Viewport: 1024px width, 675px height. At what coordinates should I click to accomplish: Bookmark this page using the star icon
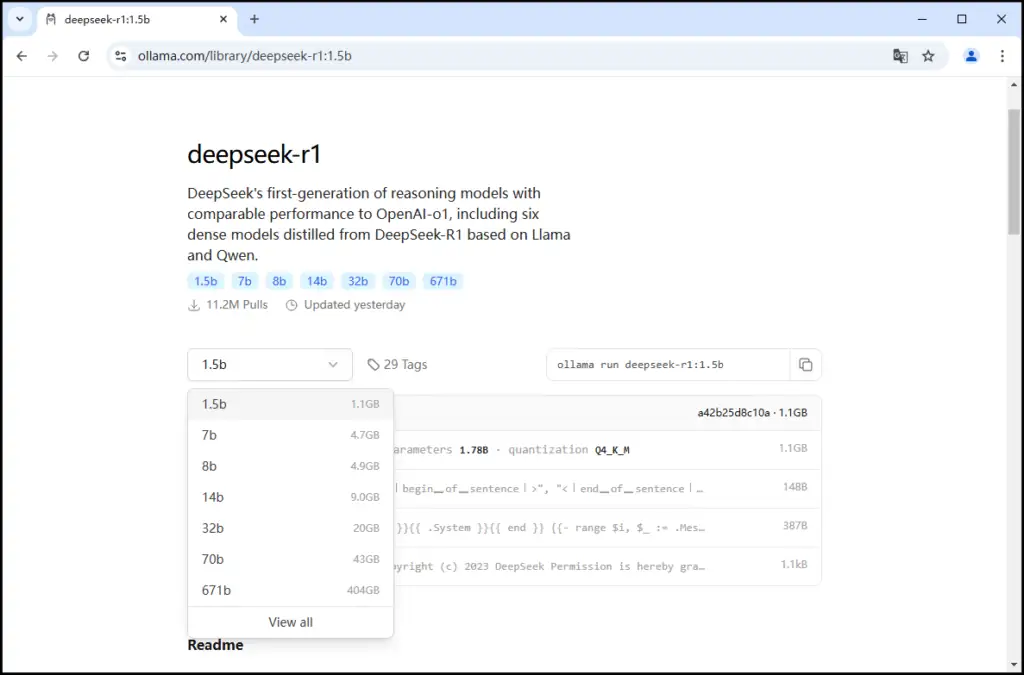coord(928,56)
